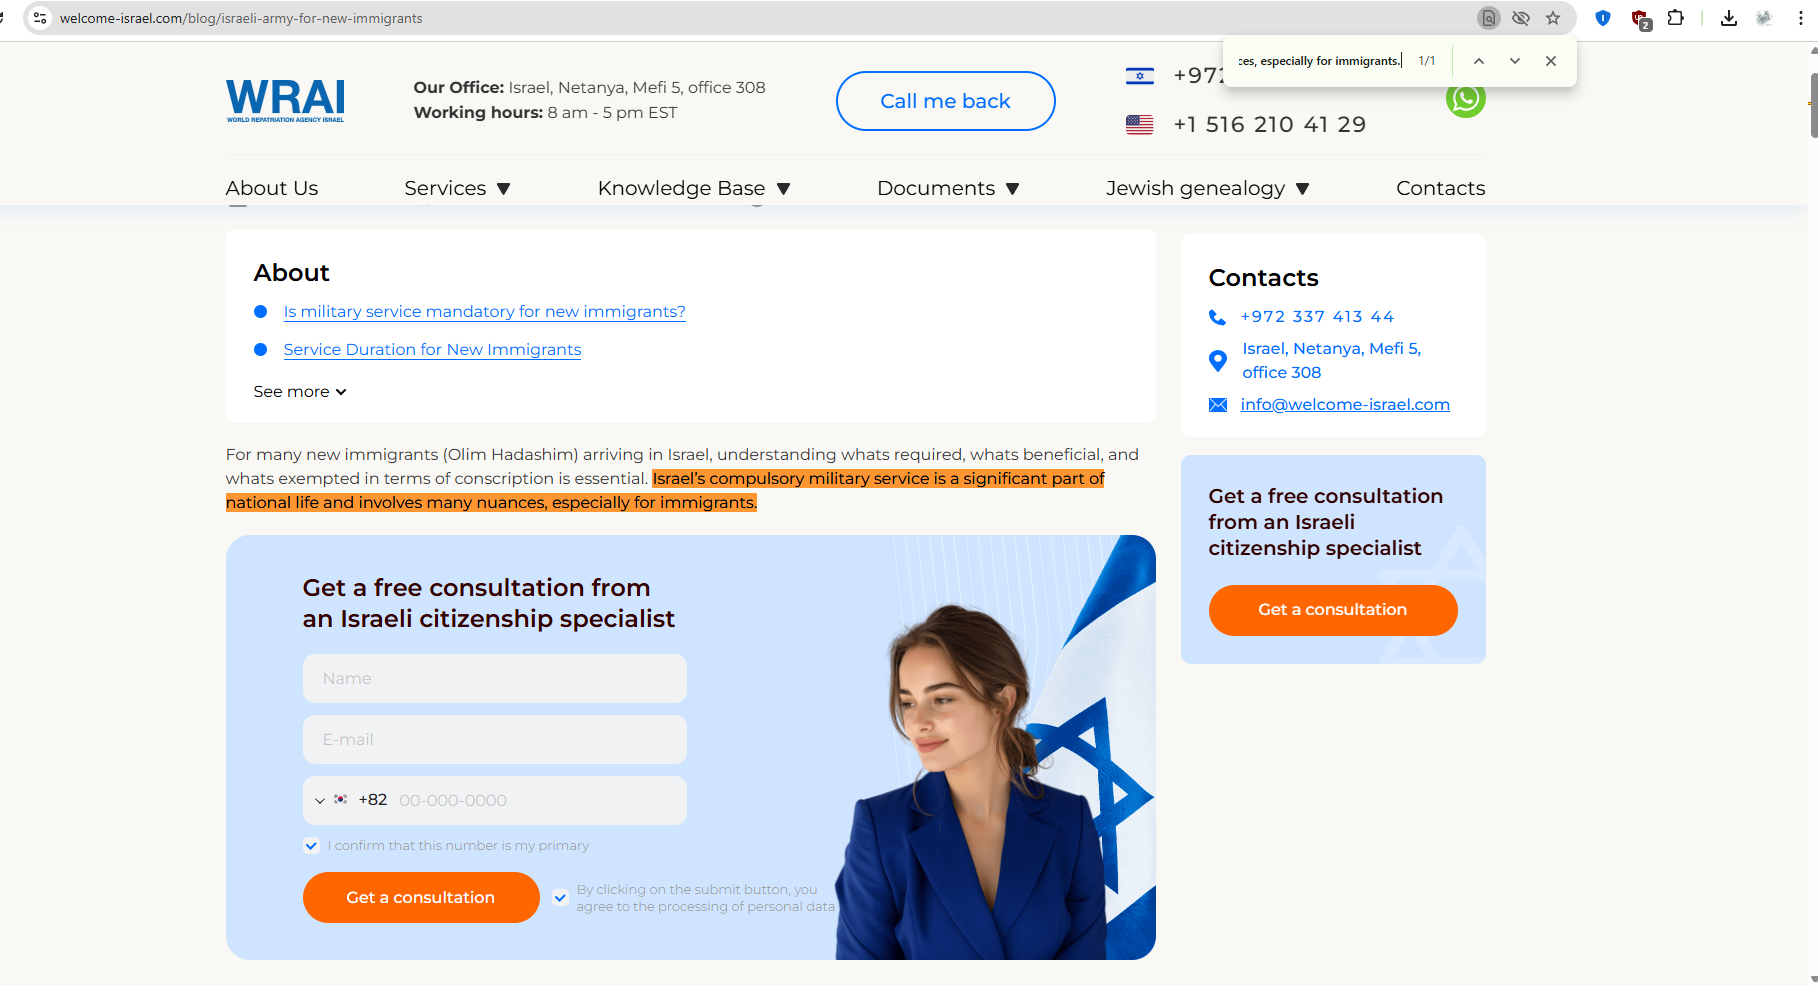Bookmark this page with the star icon
1818x985 pixels.
pos(1553,18)
